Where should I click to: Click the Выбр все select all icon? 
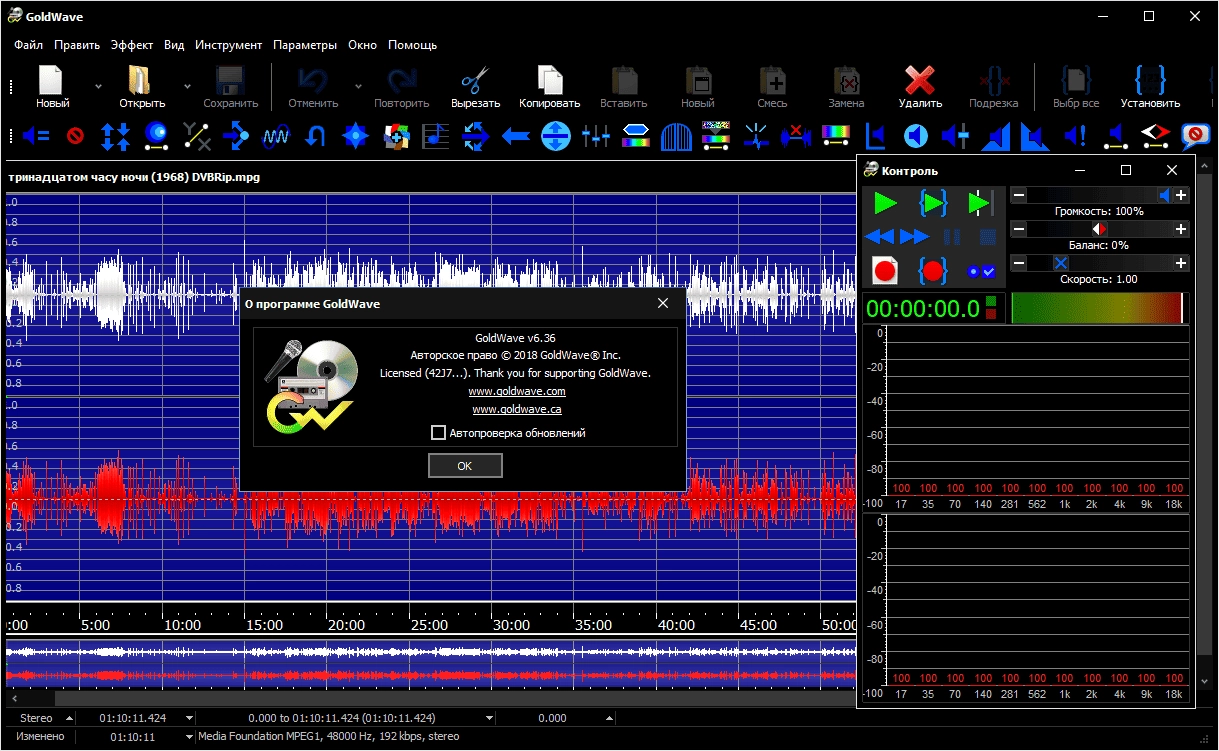[1075, 80]
